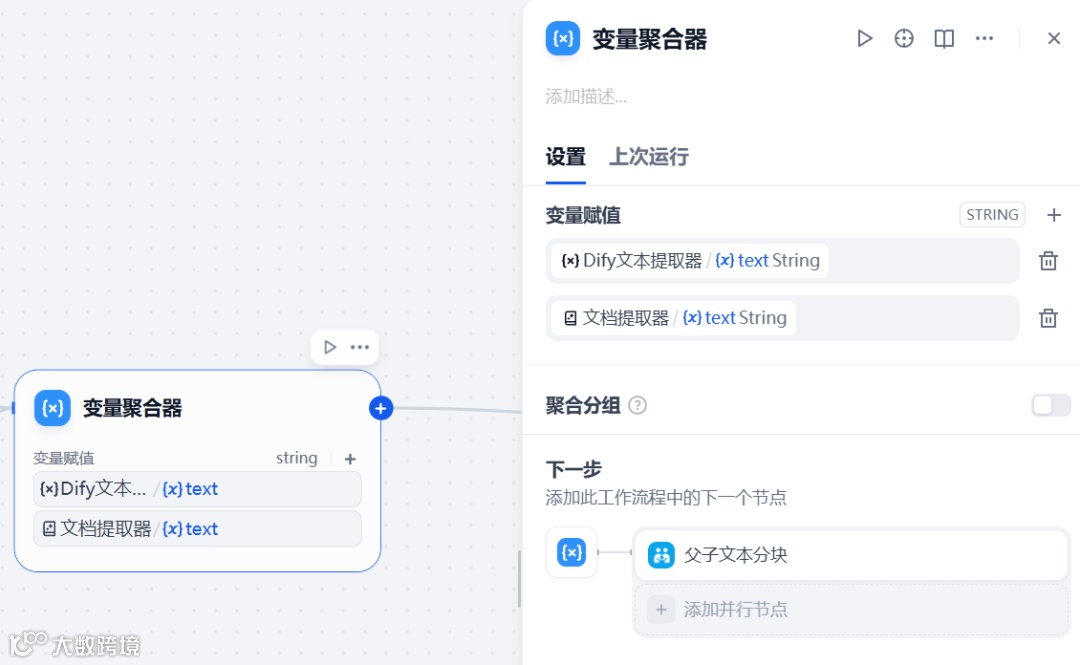Click the 文档提取器 text row in the node
The height and width of the screenshot is (665, 1080).
197,529
